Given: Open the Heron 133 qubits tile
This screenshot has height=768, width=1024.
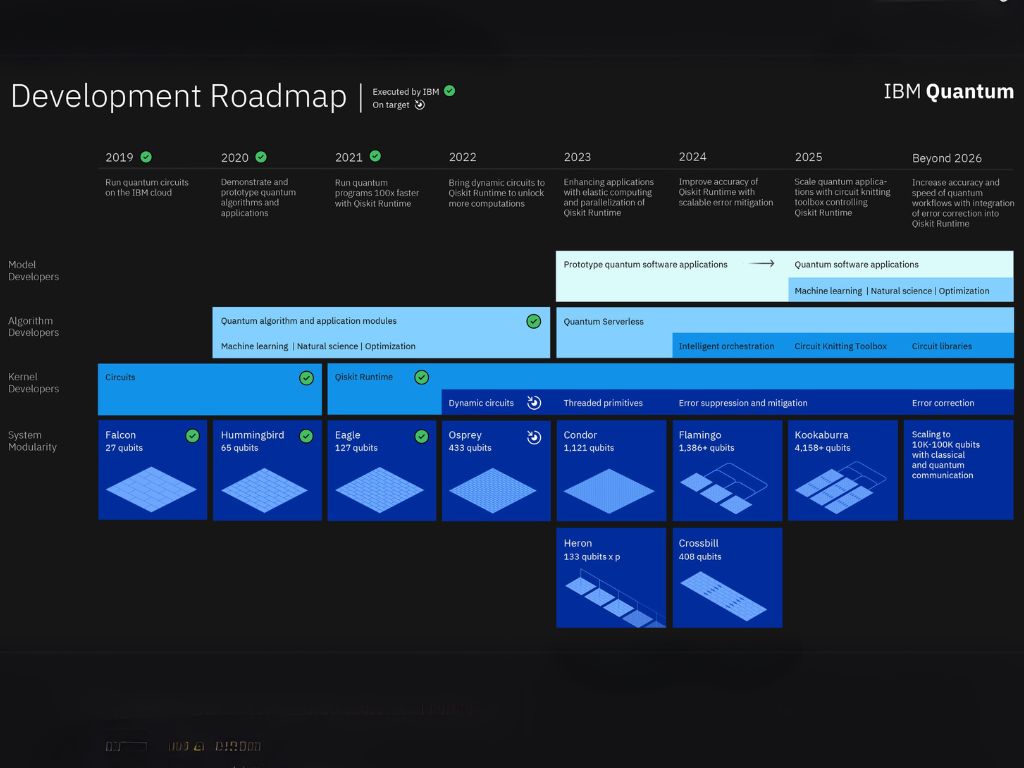Looking at the screenshot, I should [610, 577].
